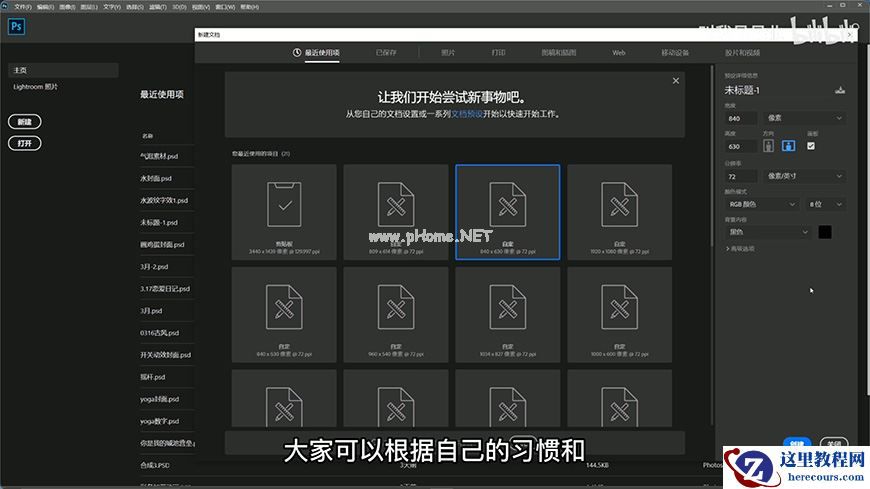Screen dimensions: 870x489
Task: Choose the 960 x 540 preset
Action: click(396, 314)
